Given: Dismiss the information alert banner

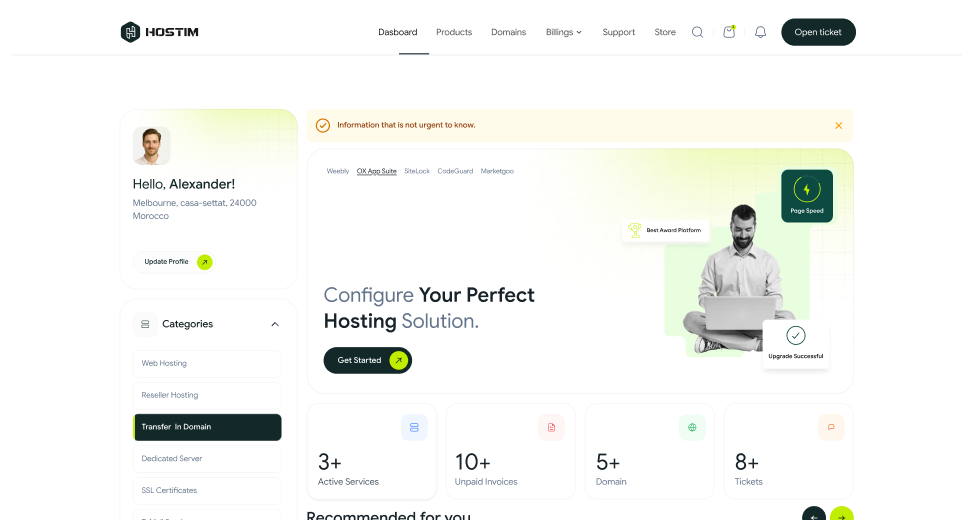Looking at the screenshot, I should [x=838, y=125].
